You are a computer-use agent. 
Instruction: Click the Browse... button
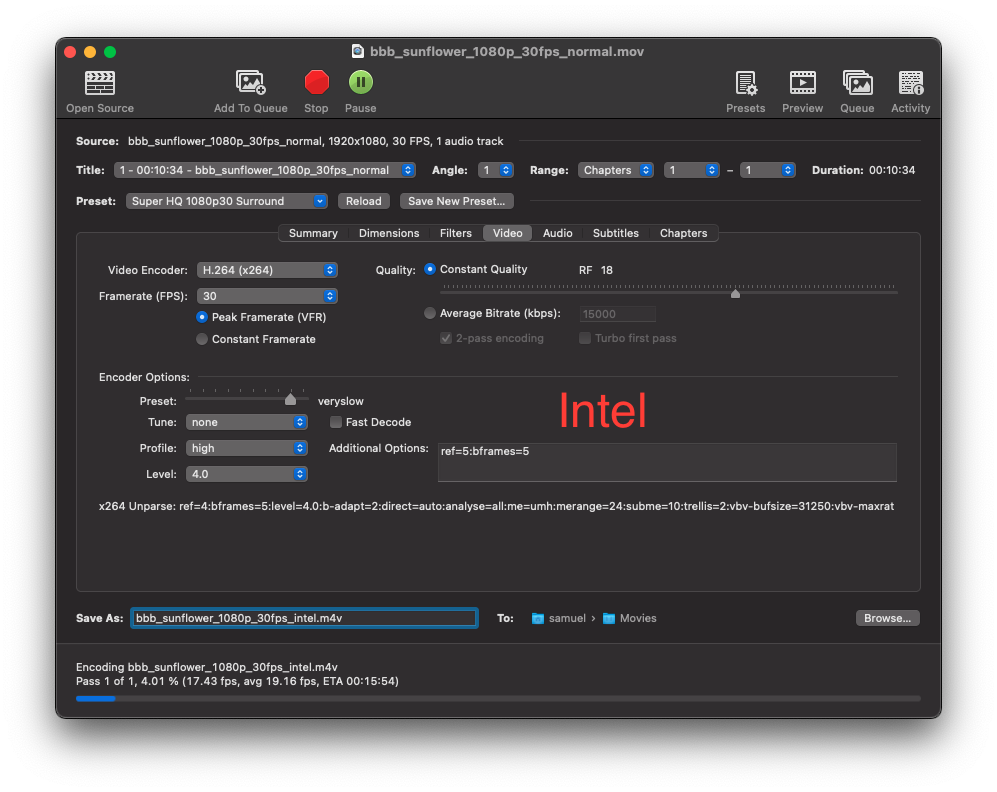[888, 618]
